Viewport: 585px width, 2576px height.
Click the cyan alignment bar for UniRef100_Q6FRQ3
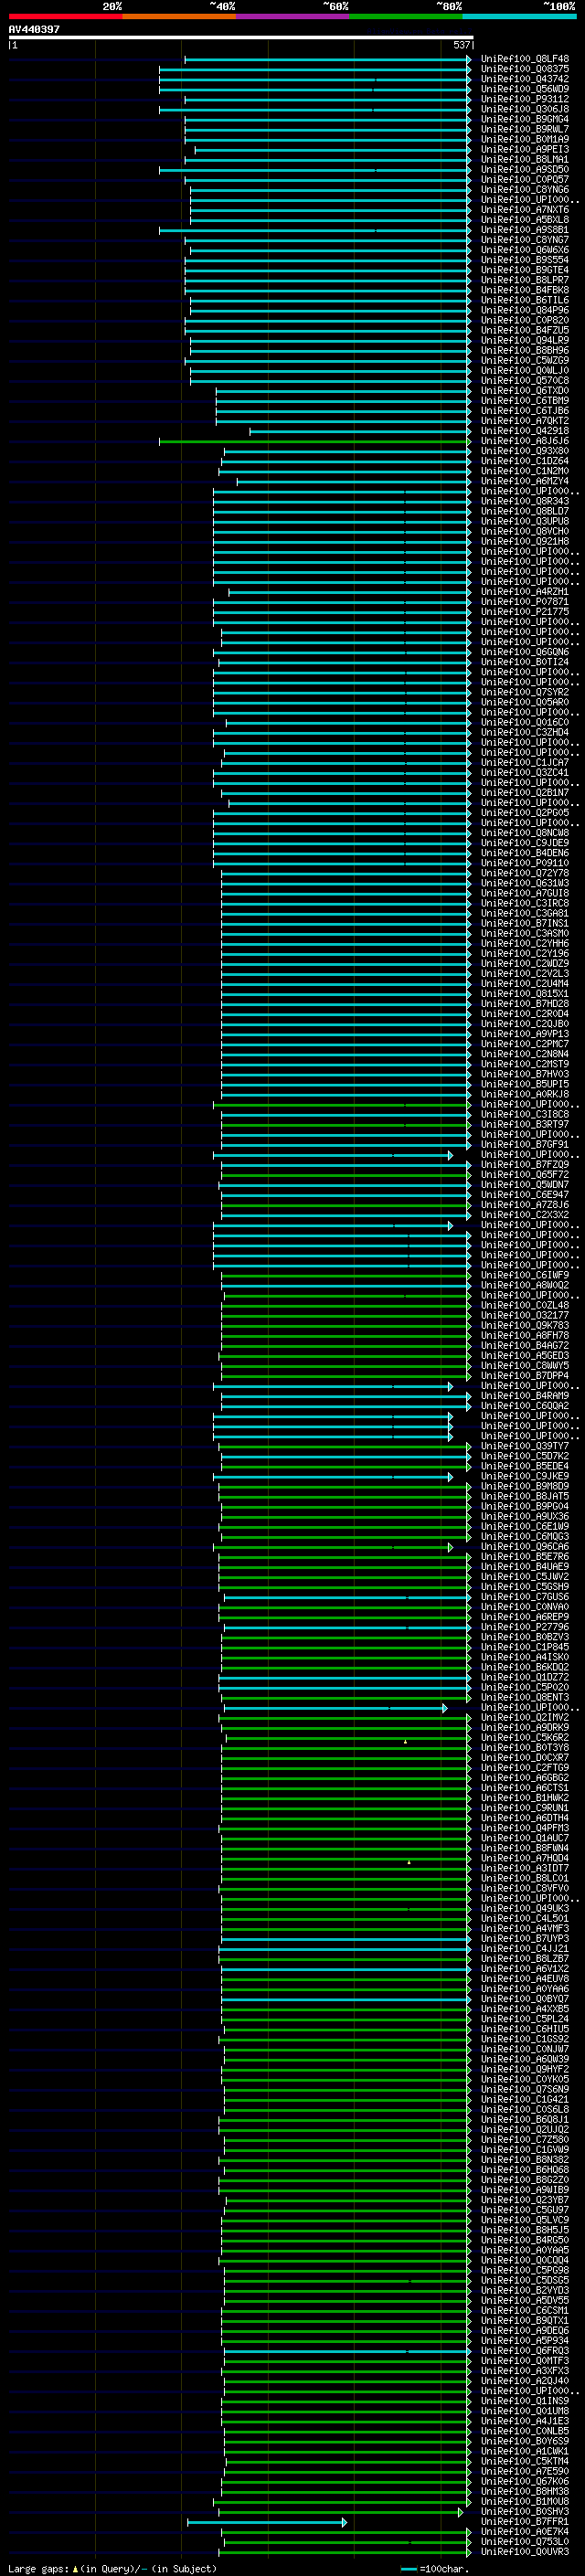347,2351
